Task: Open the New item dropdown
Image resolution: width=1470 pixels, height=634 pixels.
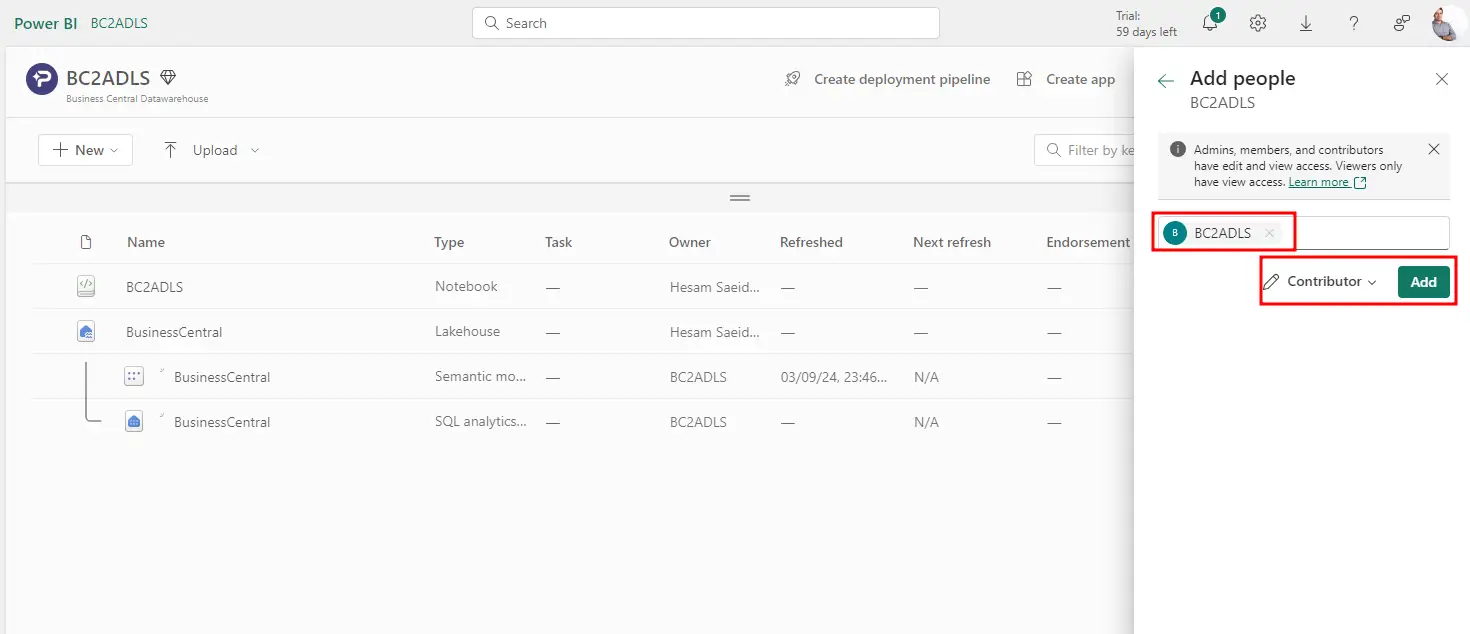Action: [85, 150]
